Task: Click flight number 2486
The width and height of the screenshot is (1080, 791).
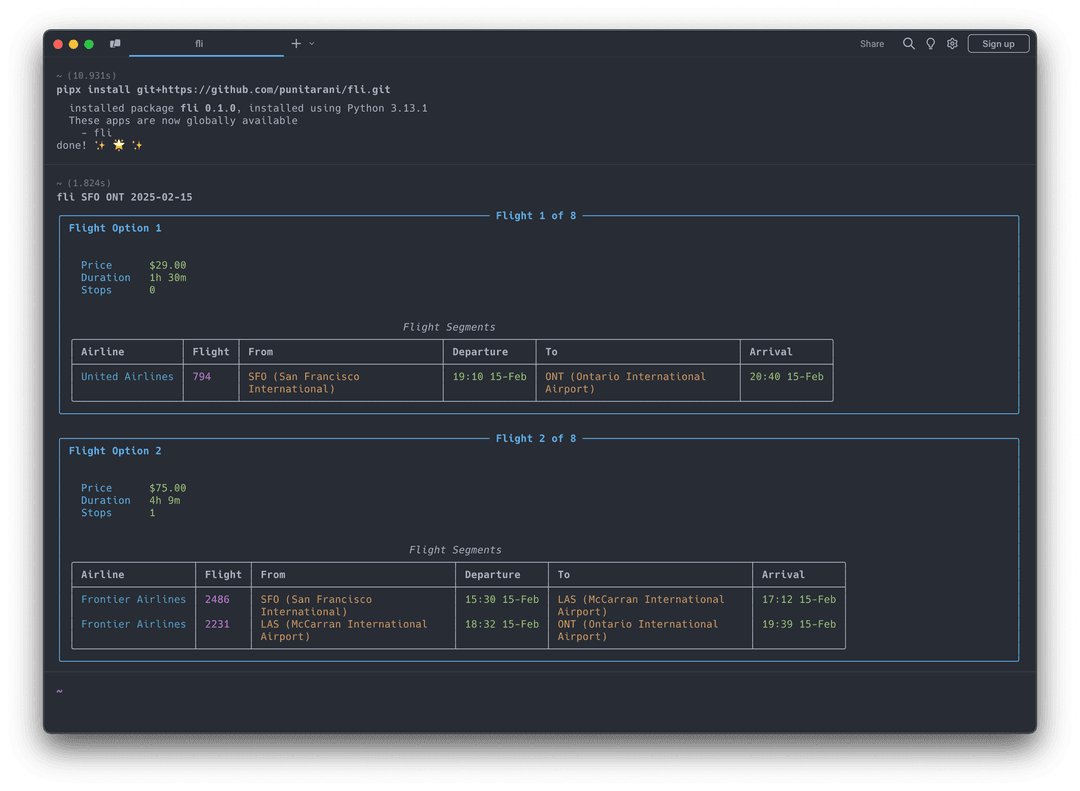Action: tap(217, 599)
